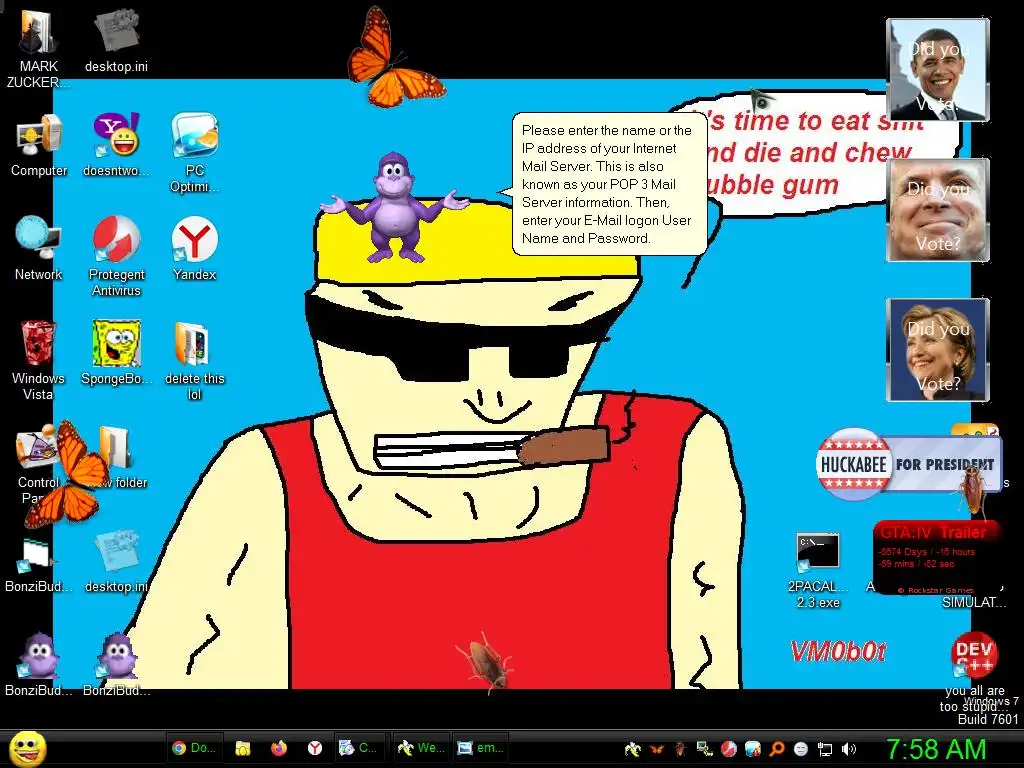Viewport: 1024px width, 768px height.
Task: Click the smiley face Start button
Action: coord(28,748)
